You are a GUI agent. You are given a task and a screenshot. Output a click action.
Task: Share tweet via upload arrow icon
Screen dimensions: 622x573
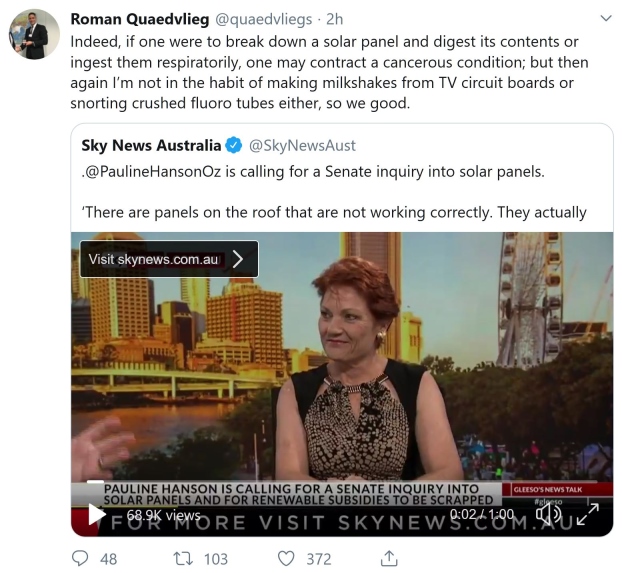click(389, 558)
